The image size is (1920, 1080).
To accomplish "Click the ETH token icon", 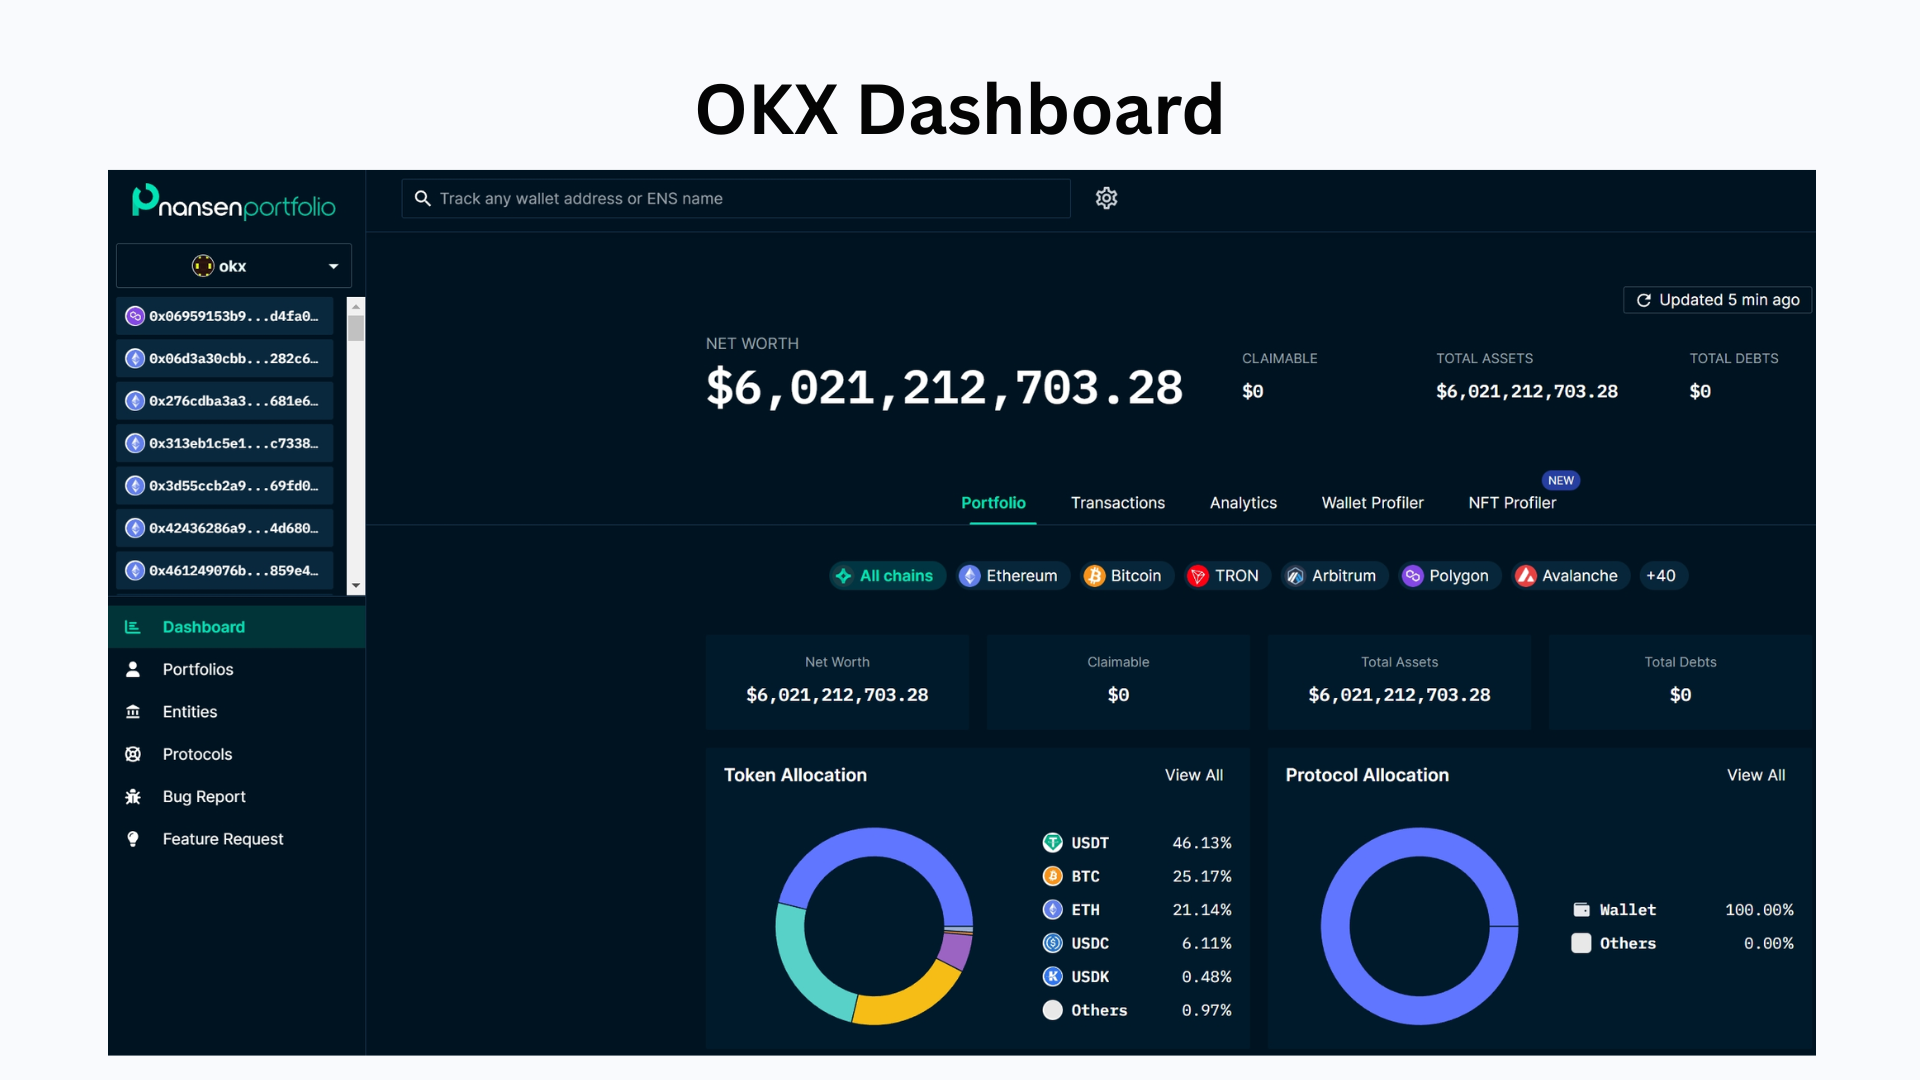I will pos(1052,909).
